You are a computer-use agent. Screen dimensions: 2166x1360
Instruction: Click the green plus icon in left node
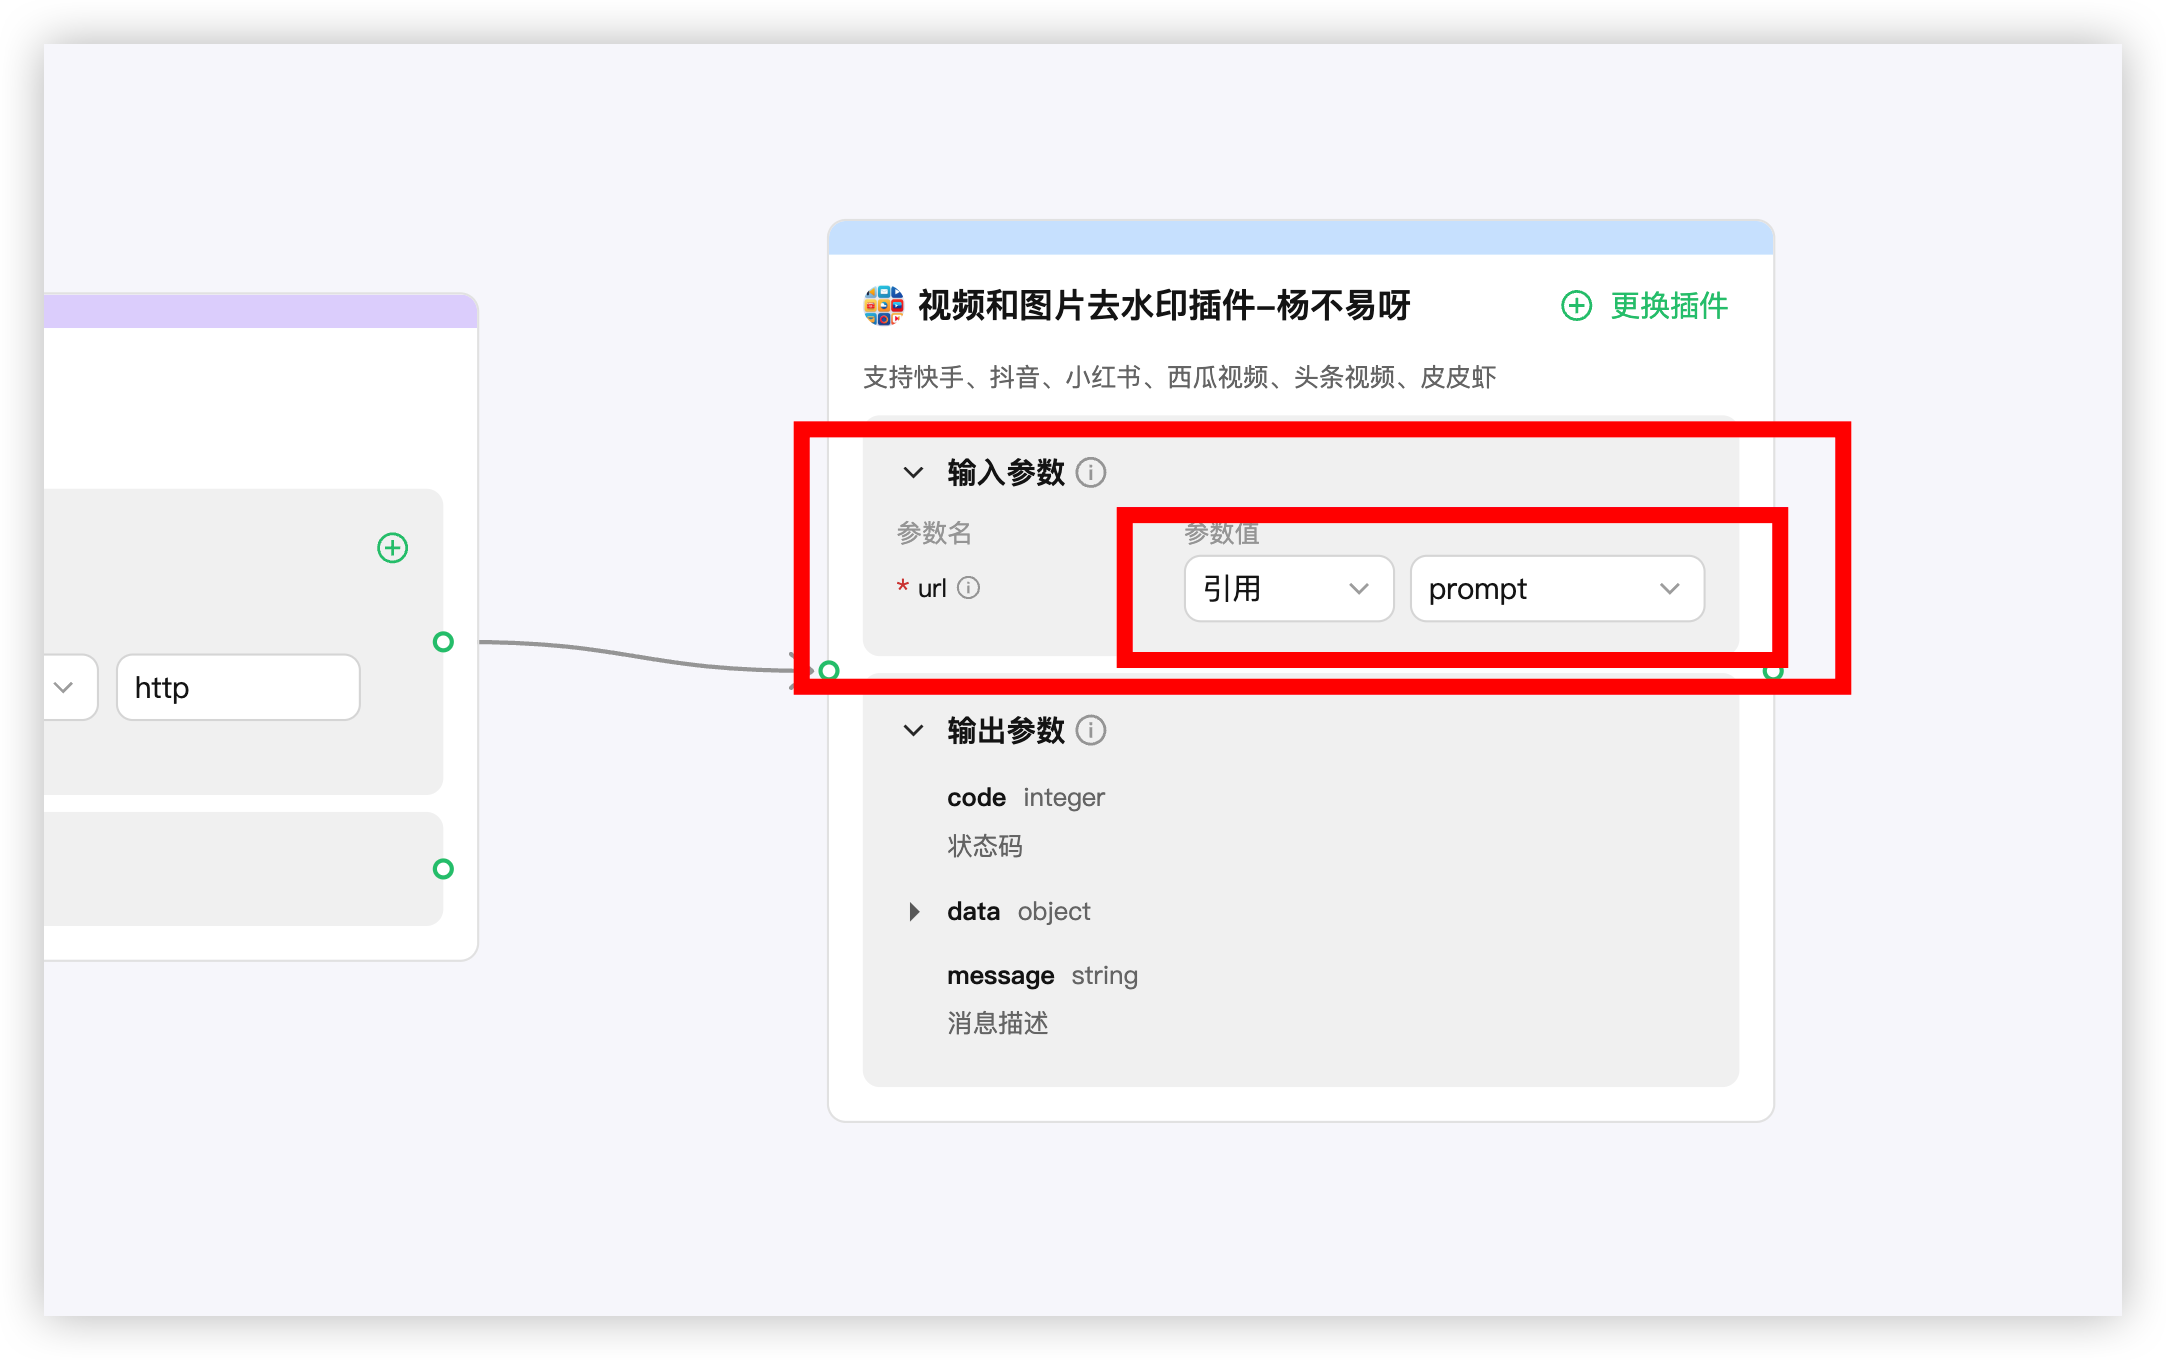(x=392, y=548)
